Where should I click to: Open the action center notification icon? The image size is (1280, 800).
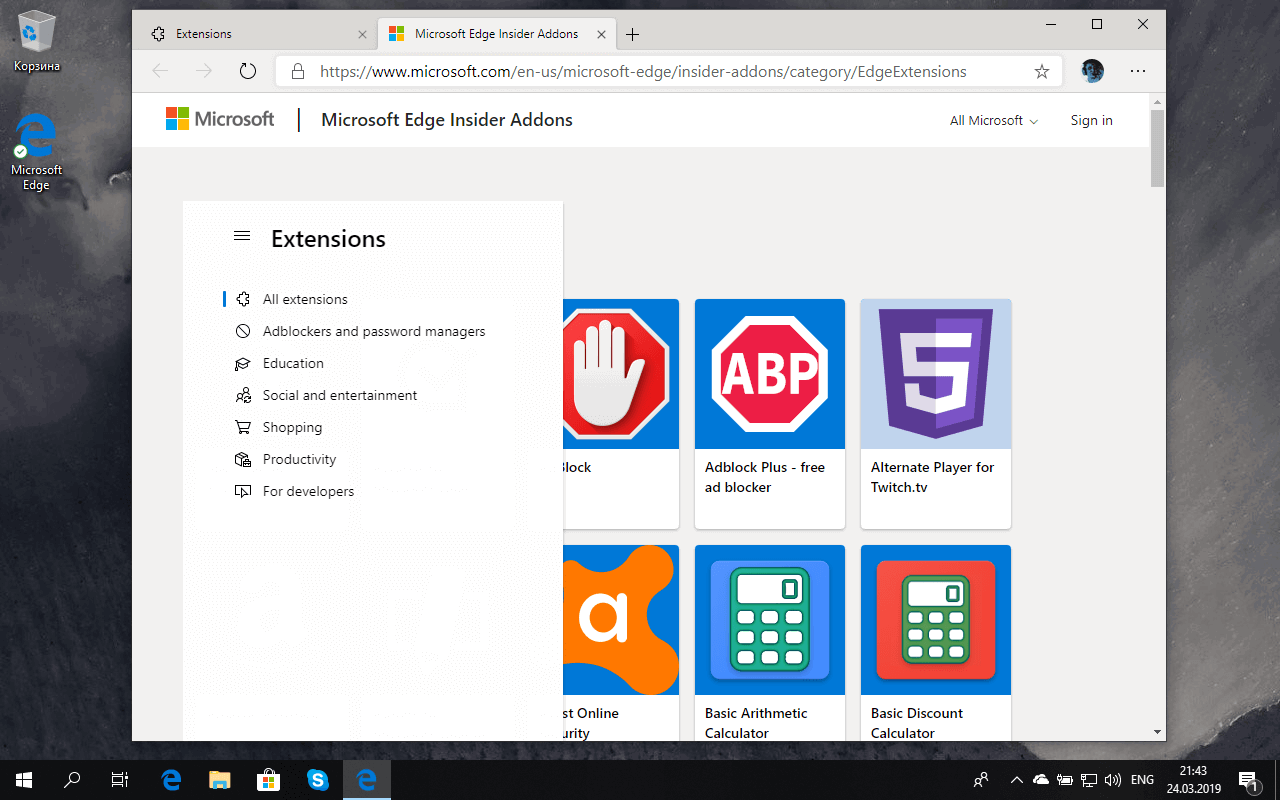[x=1248, y=780]
